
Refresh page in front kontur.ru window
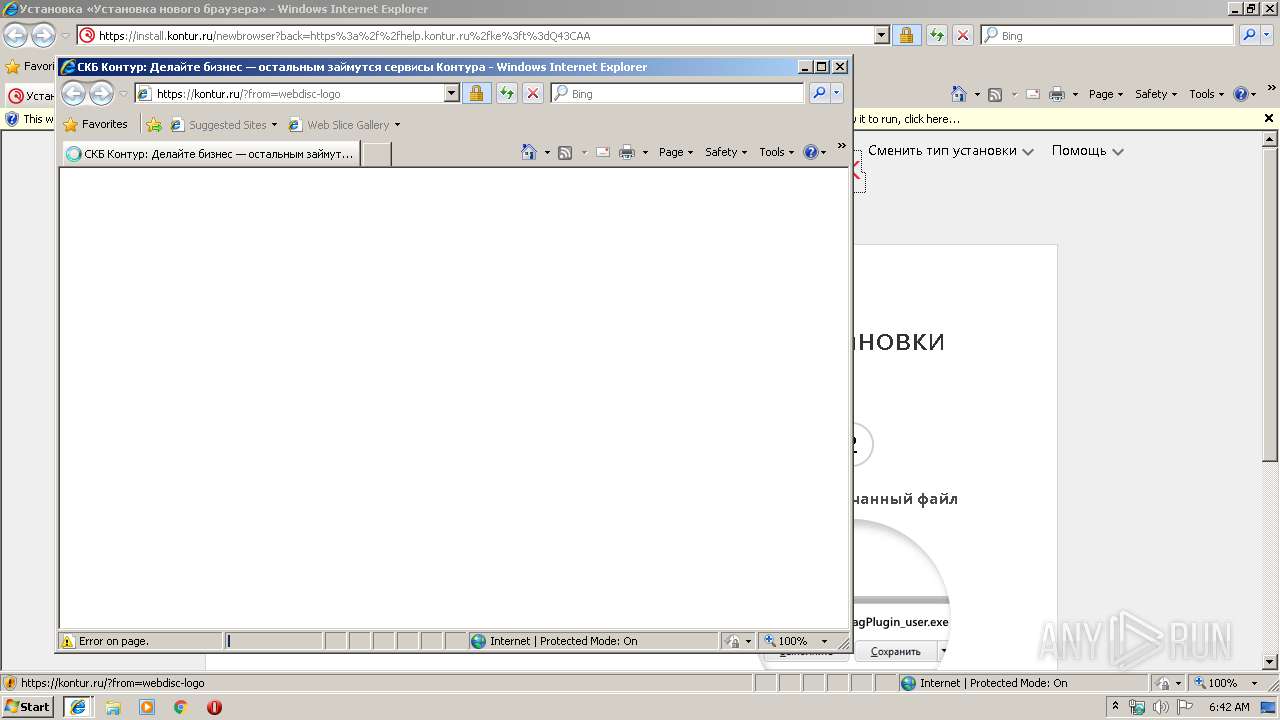pyautogui.click(x=507, y=93)
